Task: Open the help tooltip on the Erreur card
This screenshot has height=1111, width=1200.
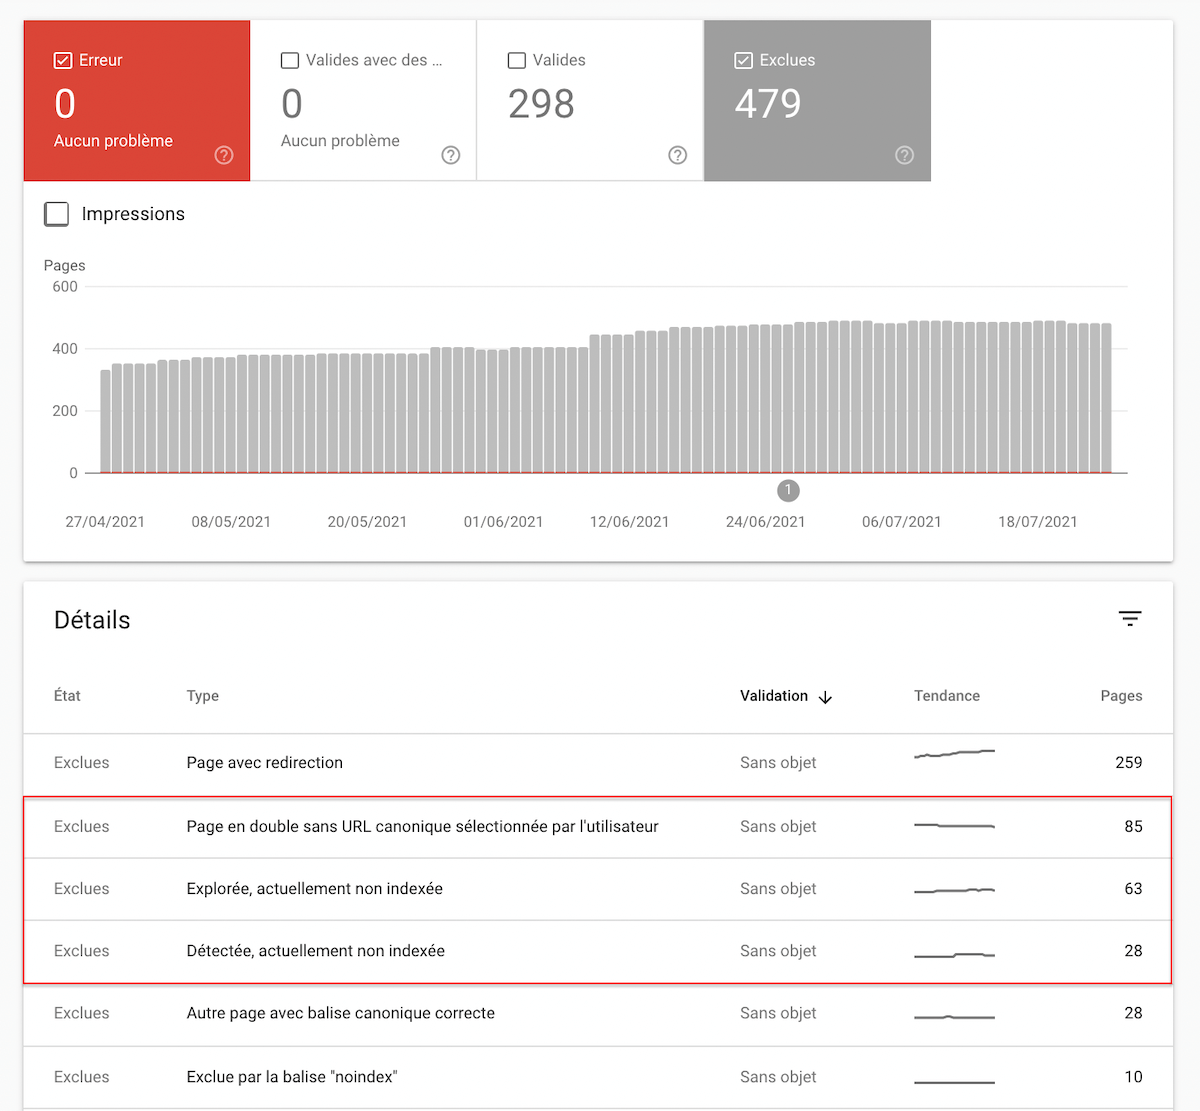Action: pyautogui.click(x=223, y=155)
